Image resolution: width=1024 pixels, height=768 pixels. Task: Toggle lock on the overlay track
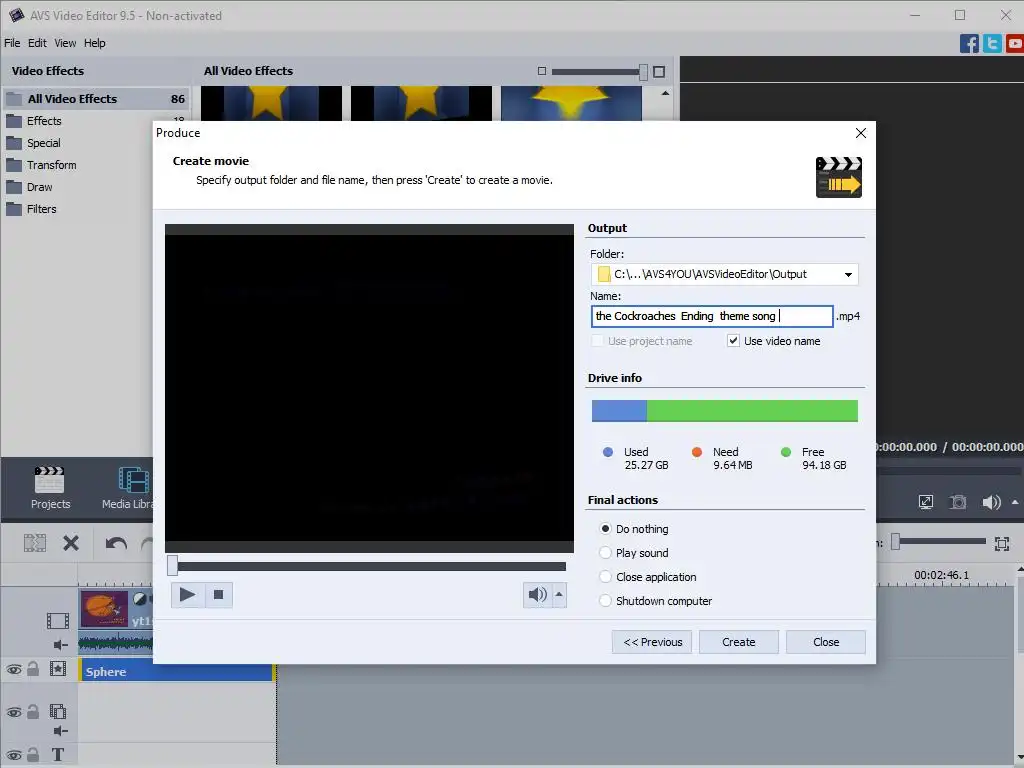(x=33, y=711)
